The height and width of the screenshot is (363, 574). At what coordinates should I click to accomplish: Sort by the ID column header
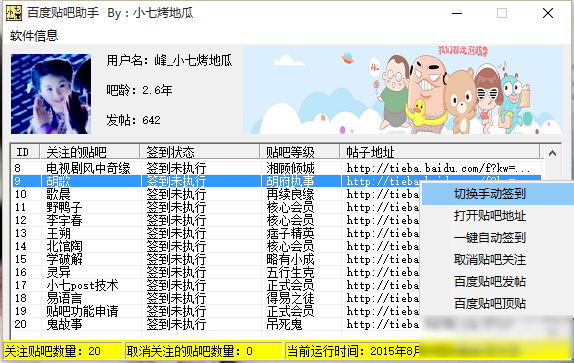click(x=26, y=152)
